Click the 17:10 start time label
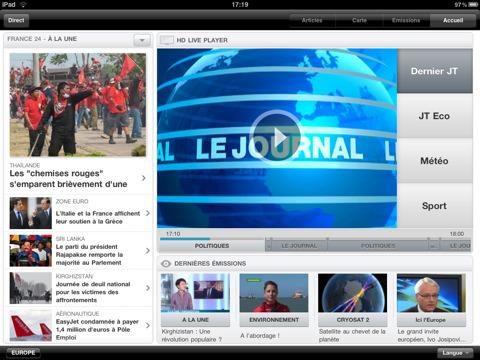480x360 pixels. (x=173, y=234)
